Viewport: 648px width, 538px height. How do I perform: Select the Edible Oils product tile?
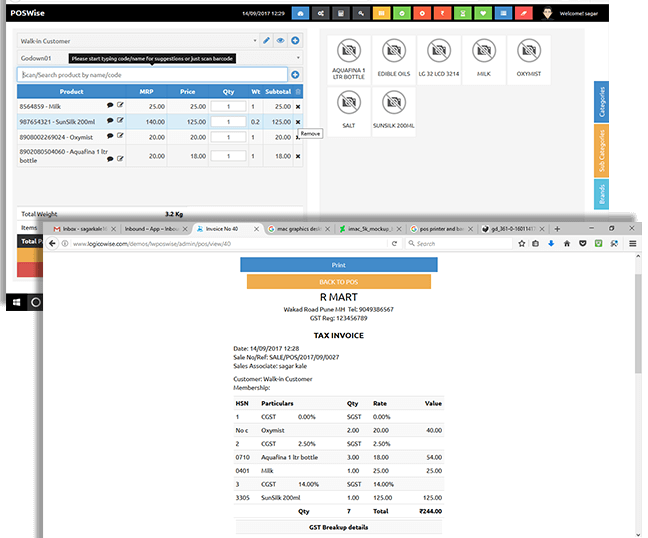tap(394, 60)
